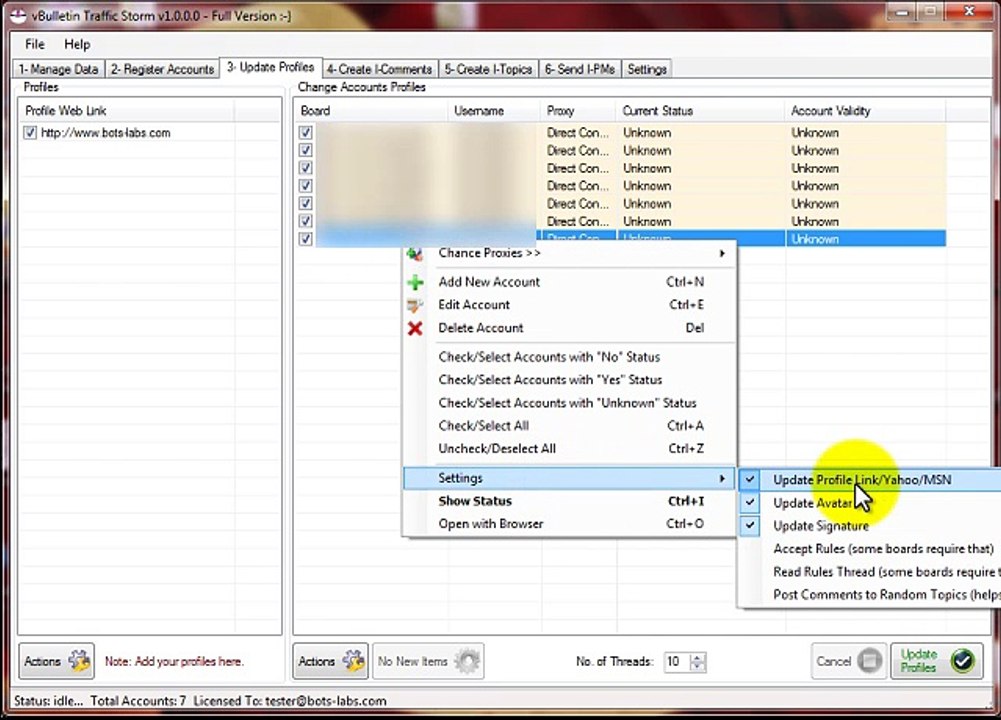Screen dimensions: 1001x720
Task: Choose Add New Account from context menu
Action: [x=569, y=282]
